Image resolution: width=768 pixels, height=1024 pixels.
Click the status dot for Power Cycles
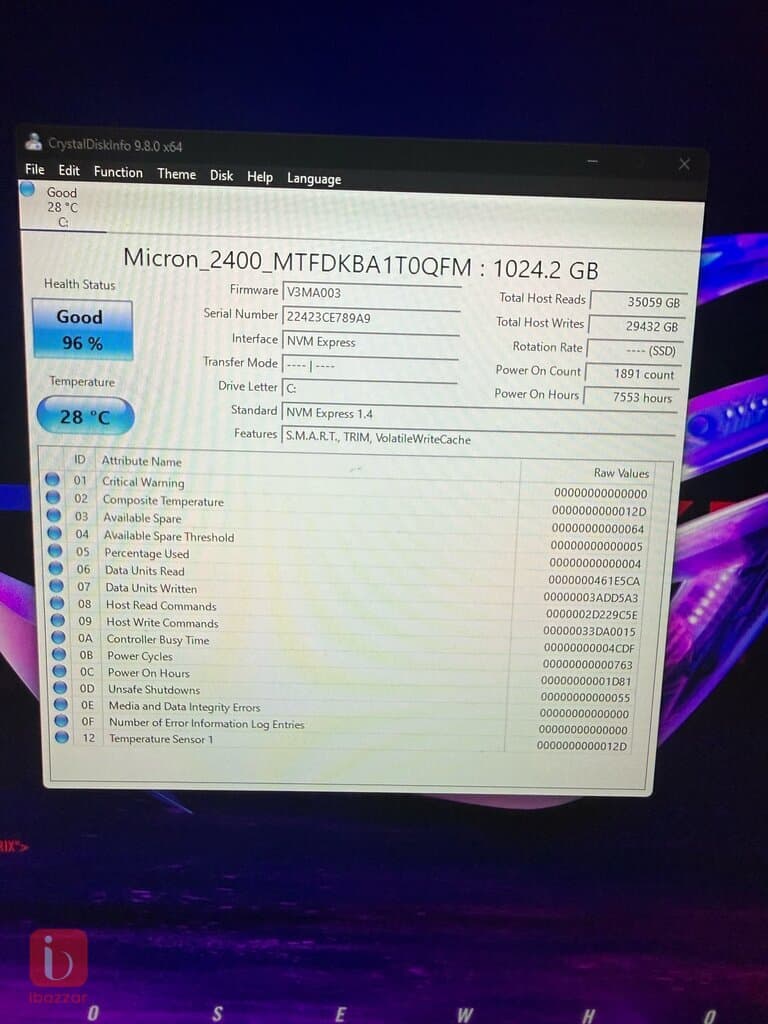click(59, 654)
